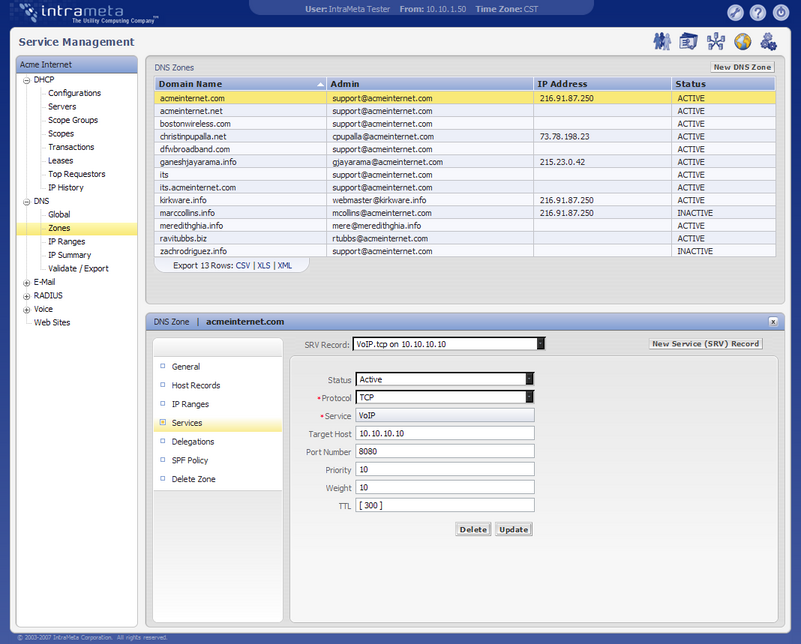This screenshot has width=801, height=644.
Task: Click the power logout icon
Action: coord(781,12)
